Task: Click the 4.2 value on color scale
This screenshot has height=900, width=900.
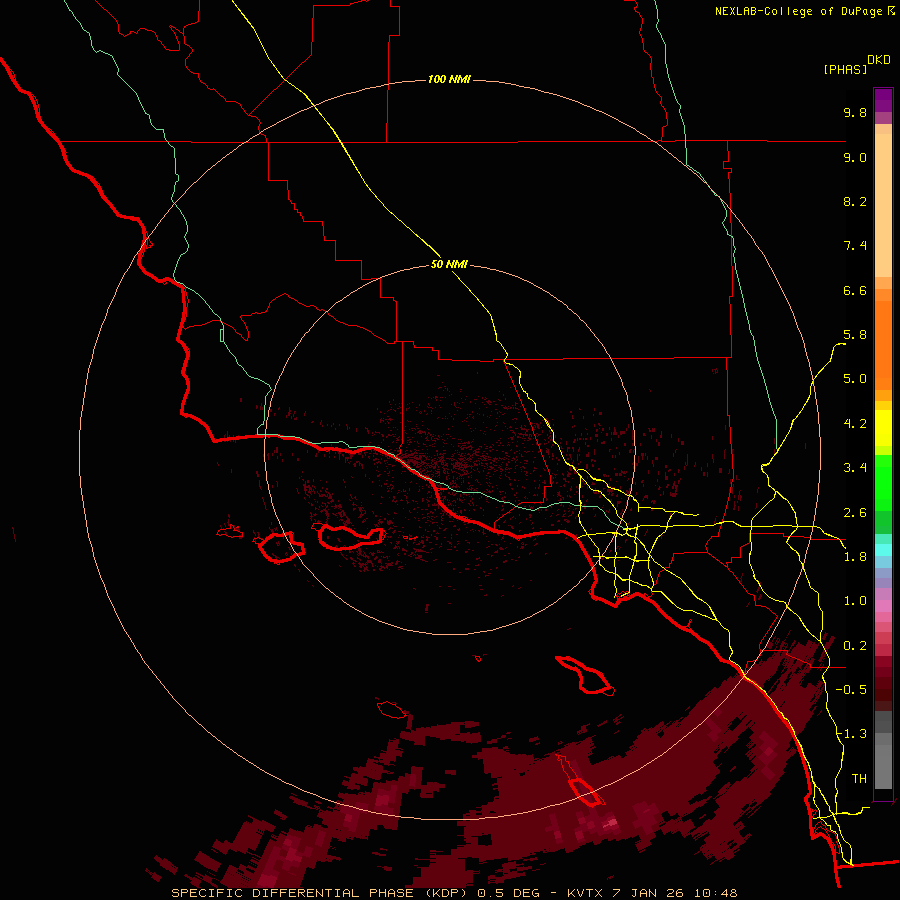Action: 855,424
